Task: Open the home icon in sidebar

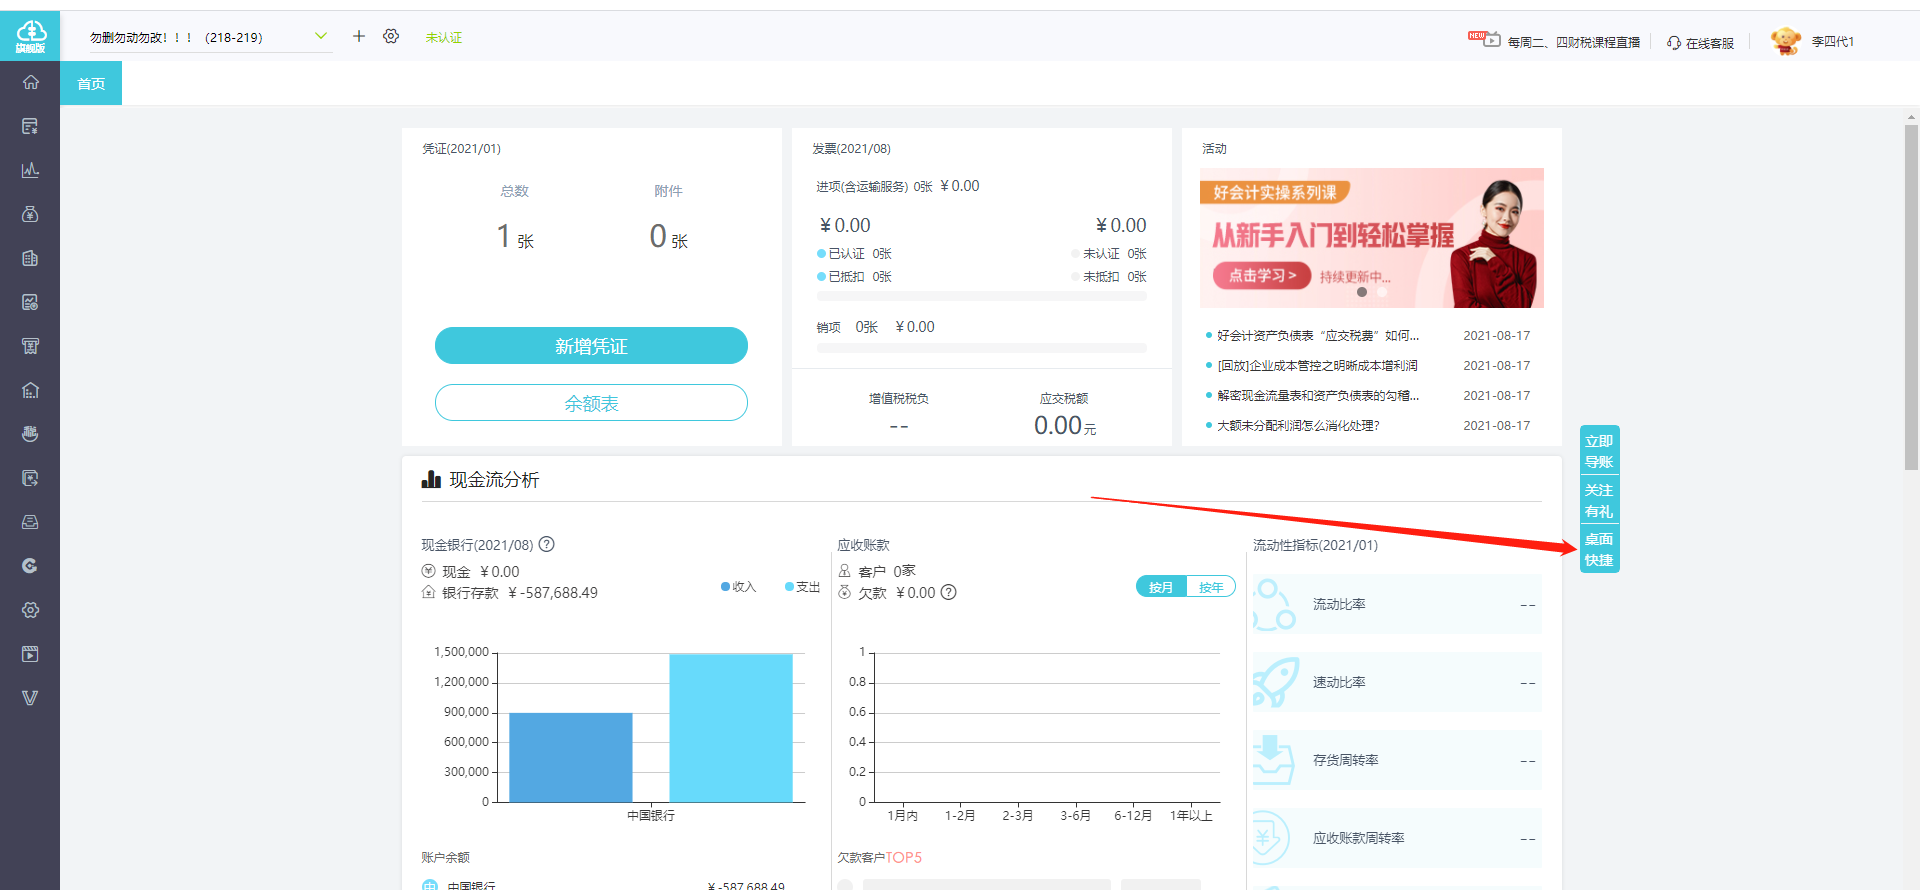Action: click(x=30, y=82)
